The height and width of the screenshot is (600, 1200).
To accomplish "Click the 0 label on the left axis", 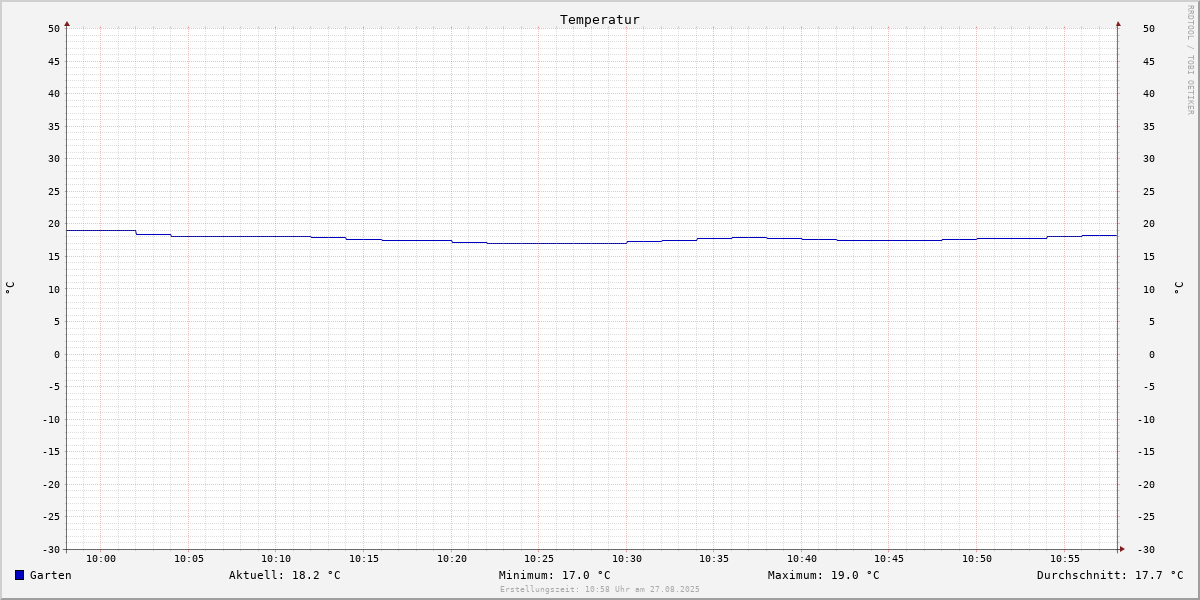I will (57, 354).
